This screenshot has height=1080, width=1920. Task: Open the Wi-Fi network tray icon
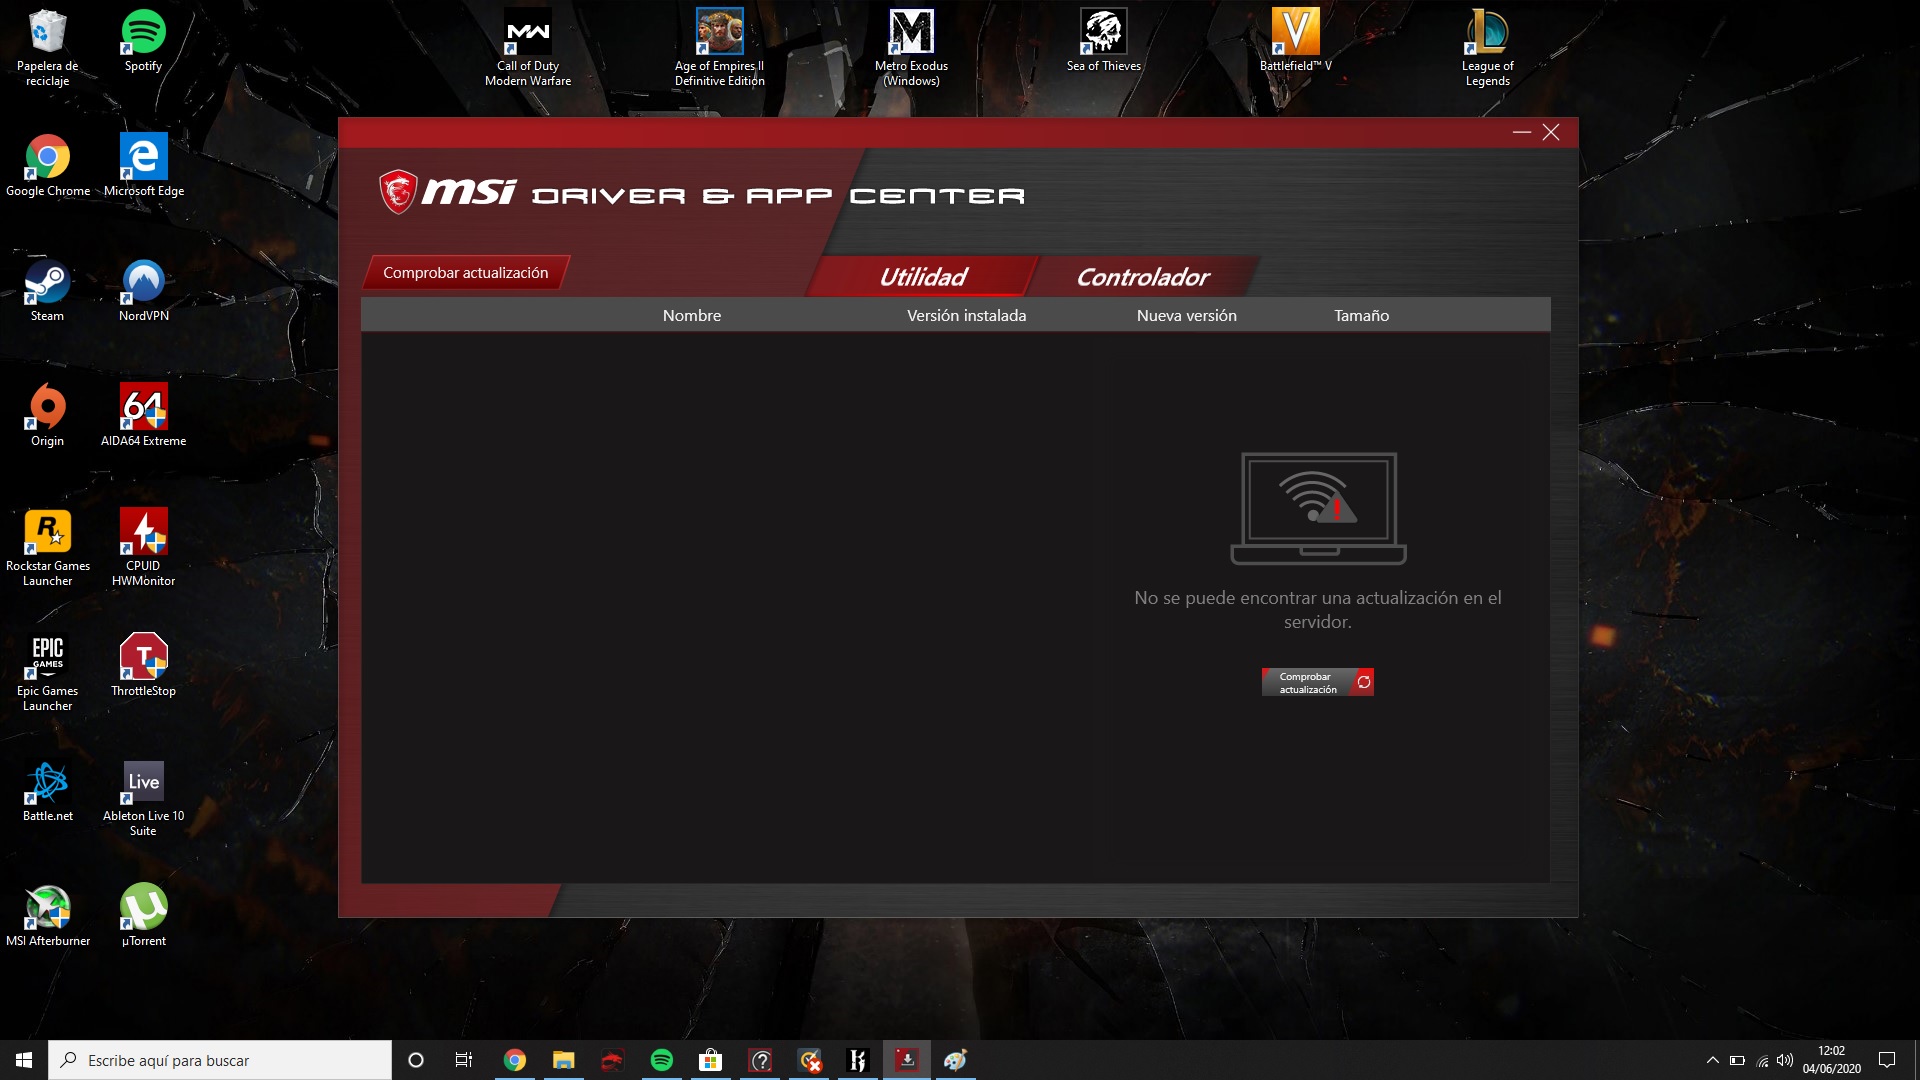click(1762, 1060)
